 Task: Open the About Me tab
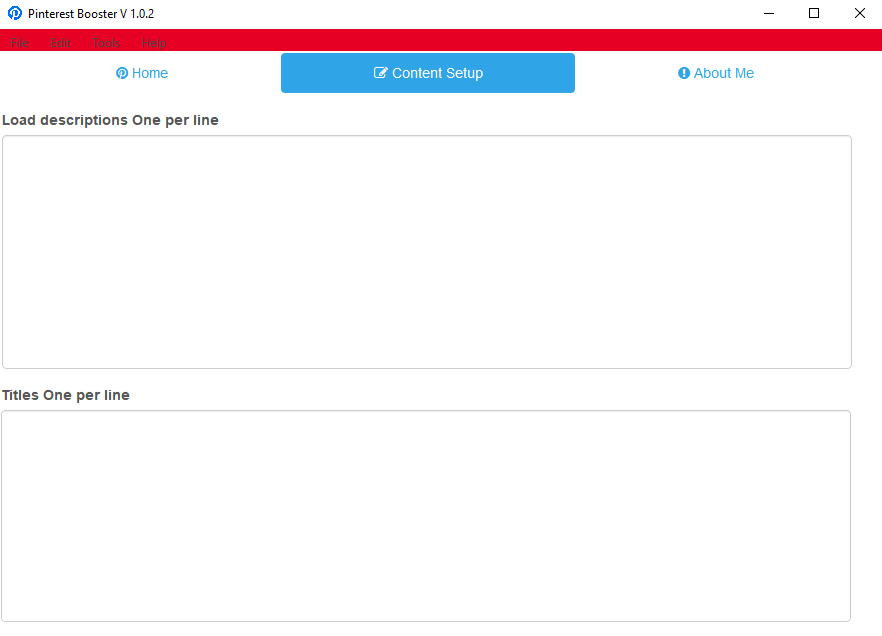coord(715,73)
